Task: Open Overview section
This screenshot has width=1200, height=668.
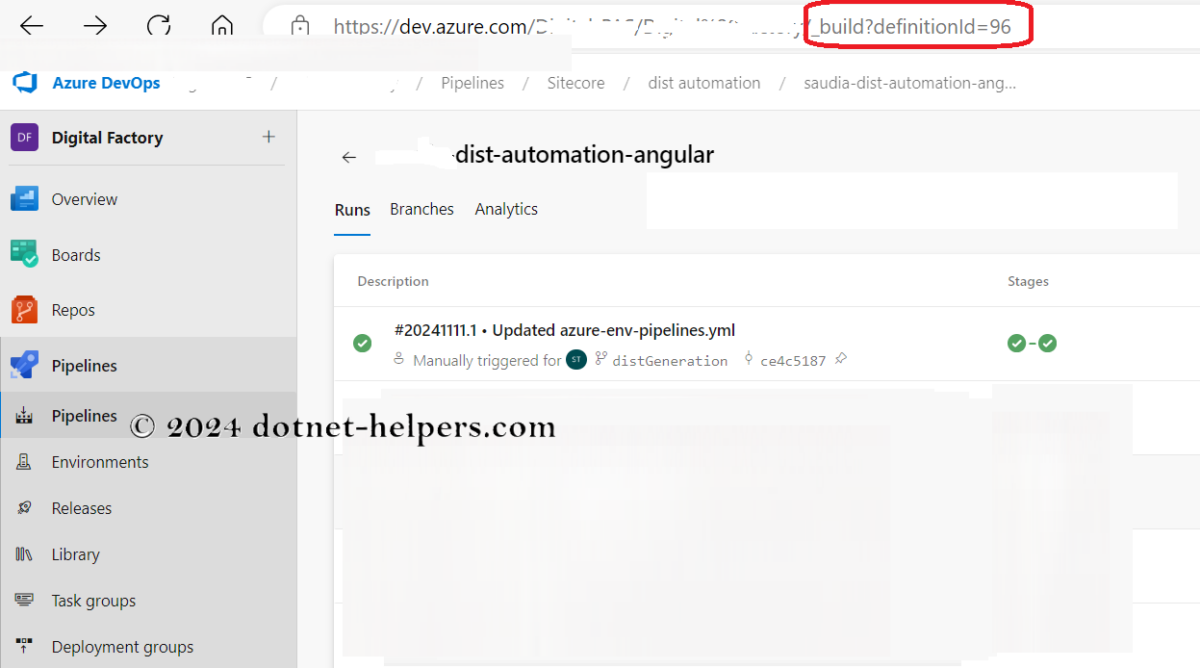Action: (x=84, y=199)
